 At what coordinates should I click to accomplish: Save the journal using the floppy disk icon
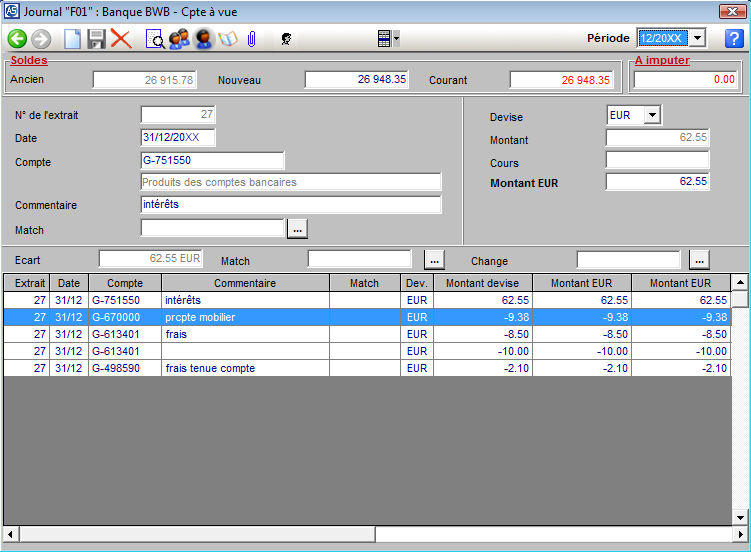tap(97, 39)
